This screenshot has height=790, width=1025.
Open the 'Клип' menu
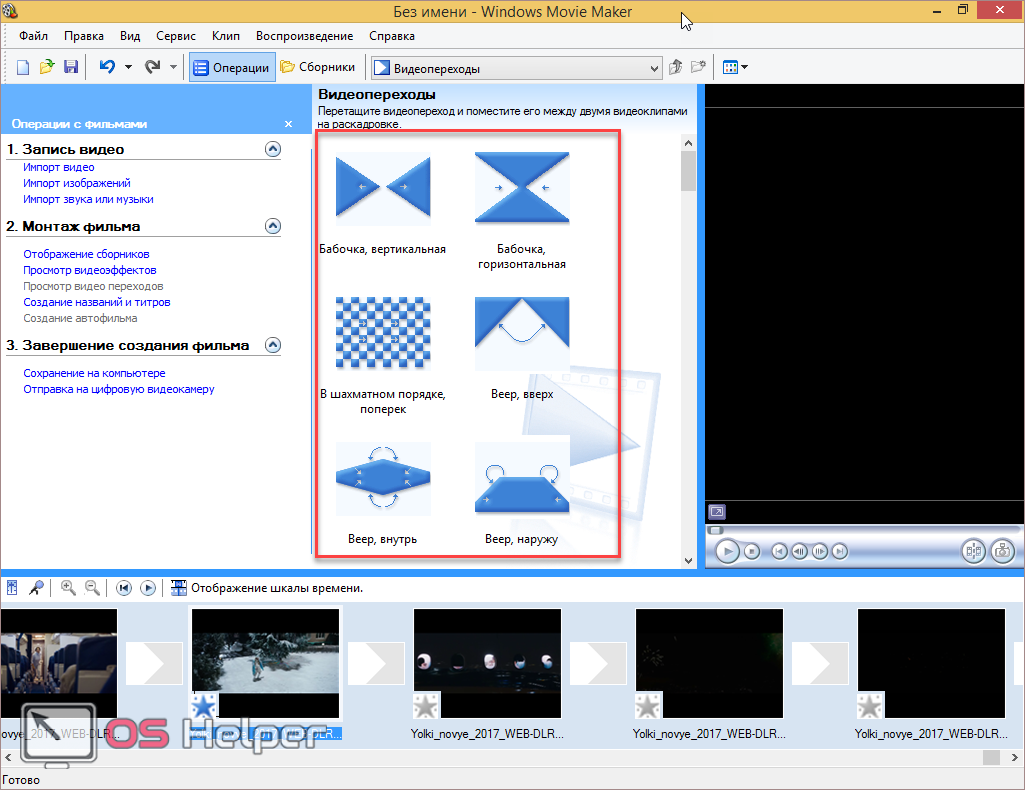click(226, 36)
